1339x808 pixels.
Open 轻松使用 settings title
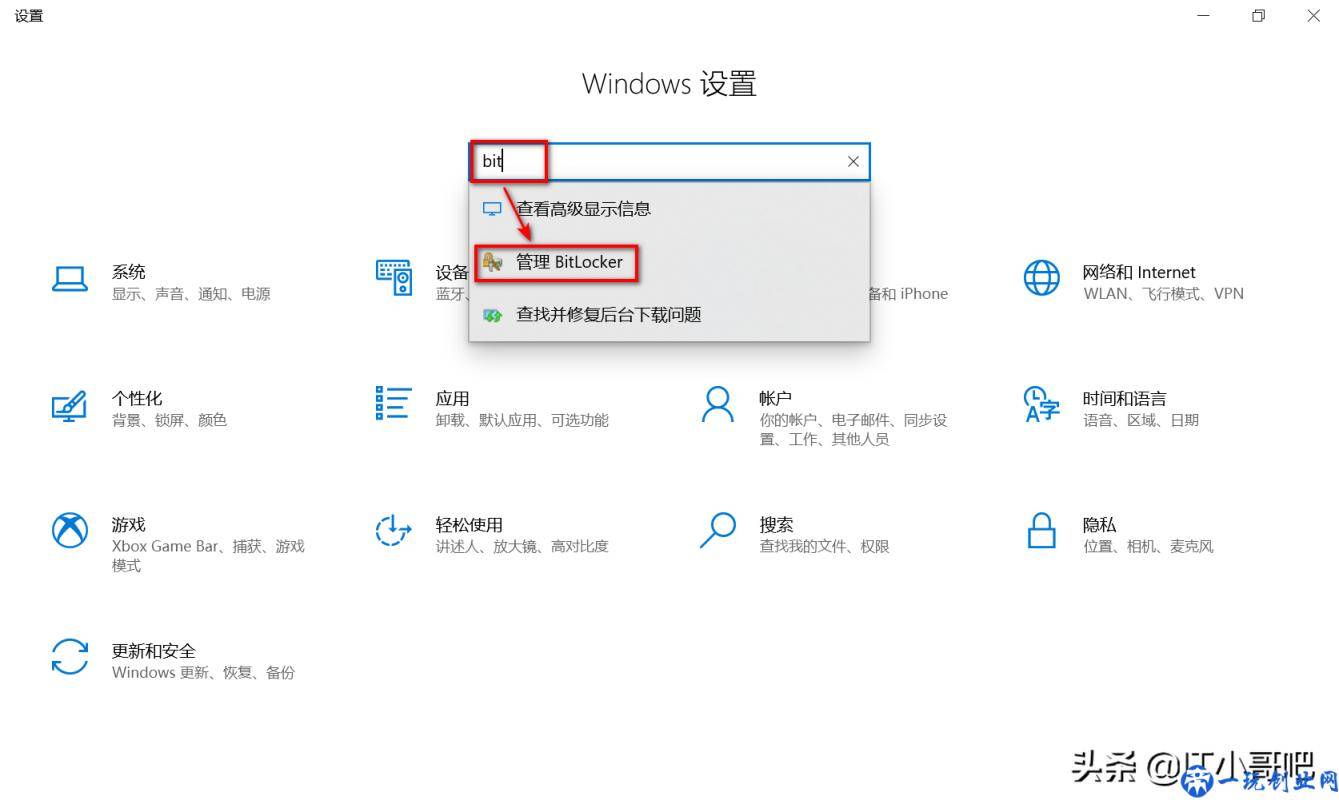tap(469, 524)
